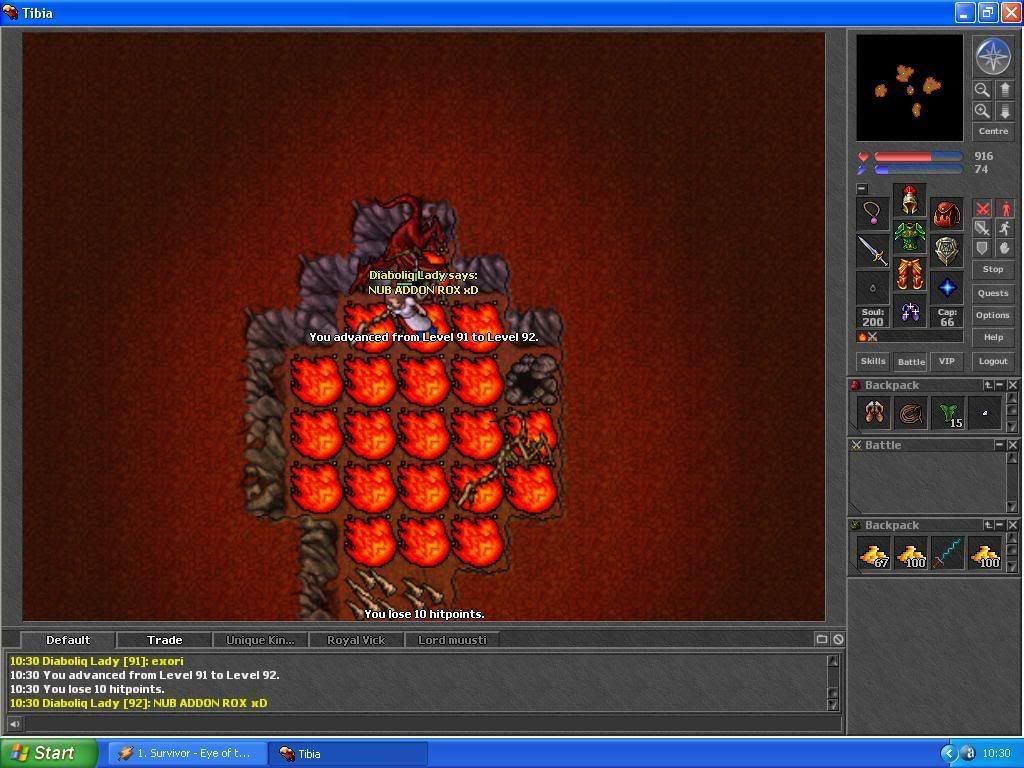Click the blue mana bar
1024x768 pixels.
coord(918,170)
